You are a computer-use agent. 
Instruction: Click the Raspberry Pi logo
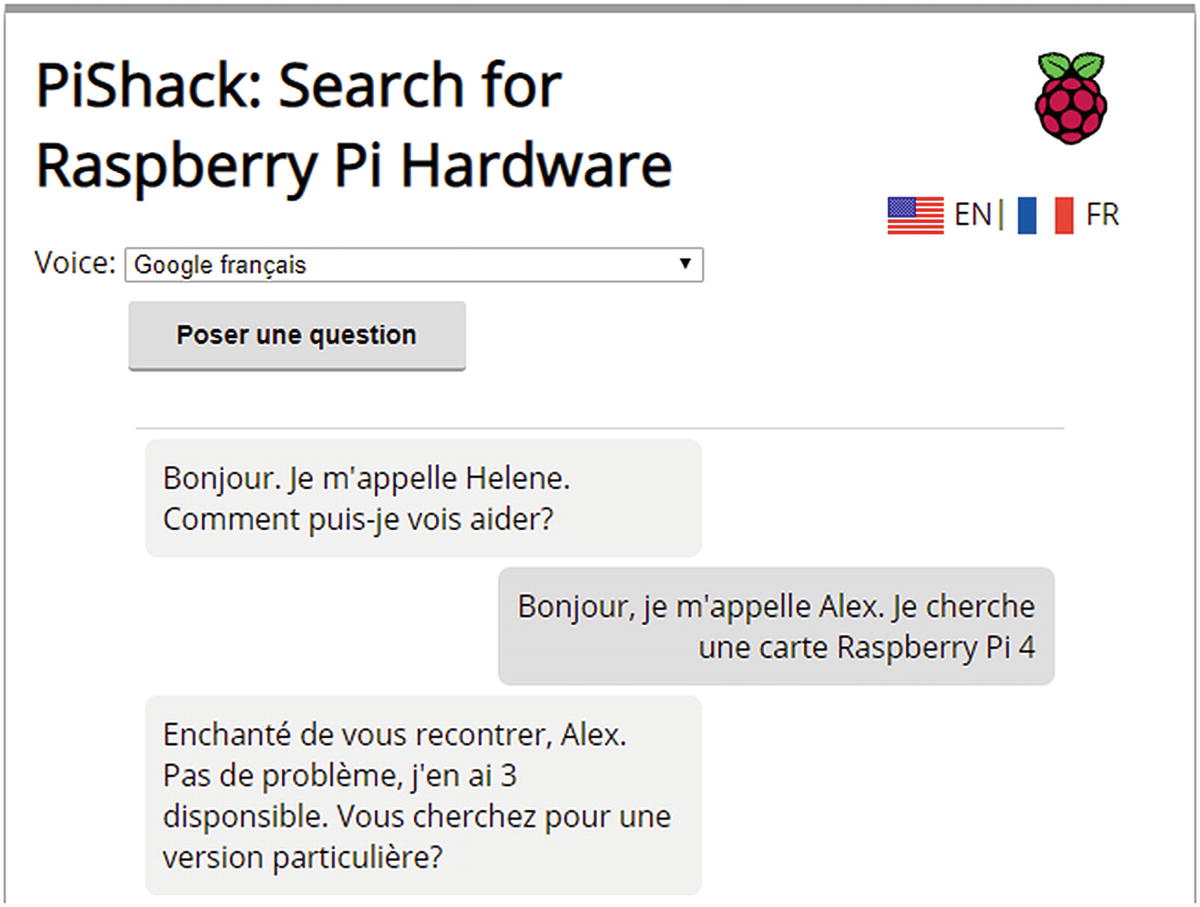click(1070, 98)
